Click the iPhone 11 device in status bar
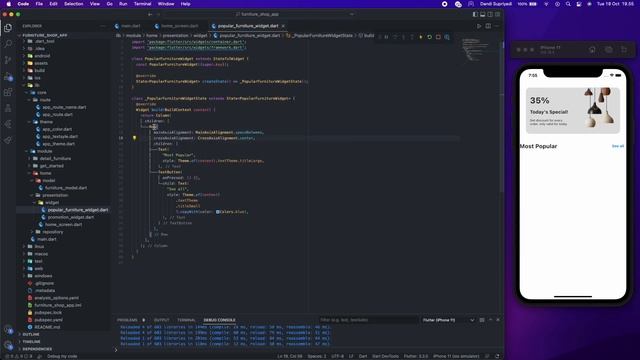 pyautogui.click(x=456, y=356)
